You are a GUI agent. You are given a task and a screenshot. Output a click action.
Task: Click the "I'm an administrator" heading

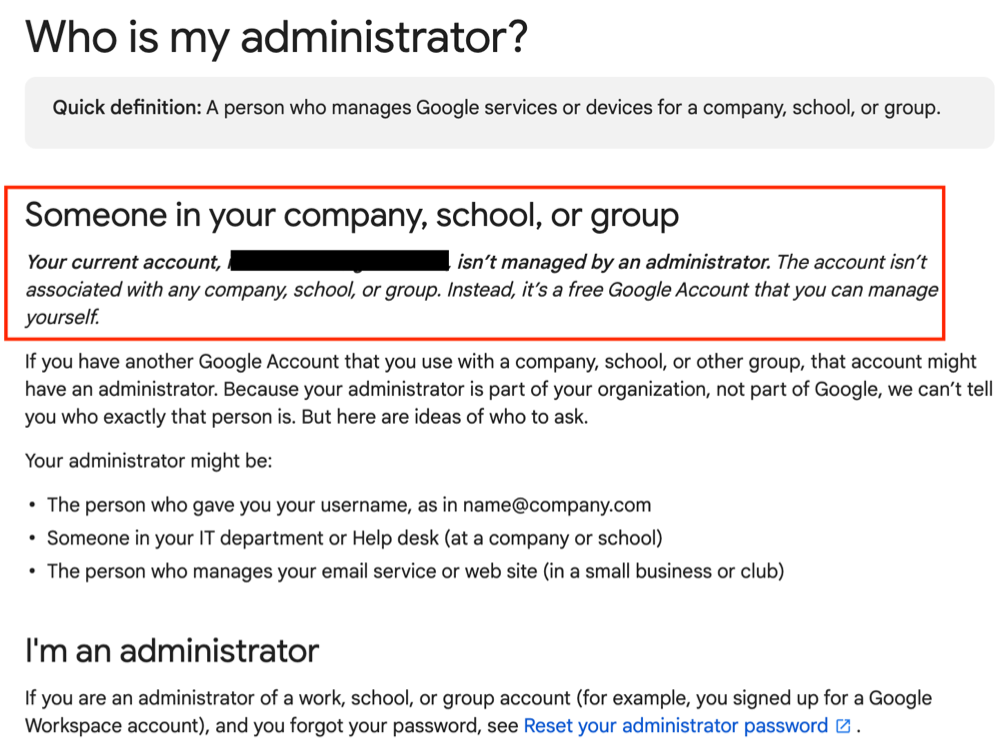coord(172,651)
